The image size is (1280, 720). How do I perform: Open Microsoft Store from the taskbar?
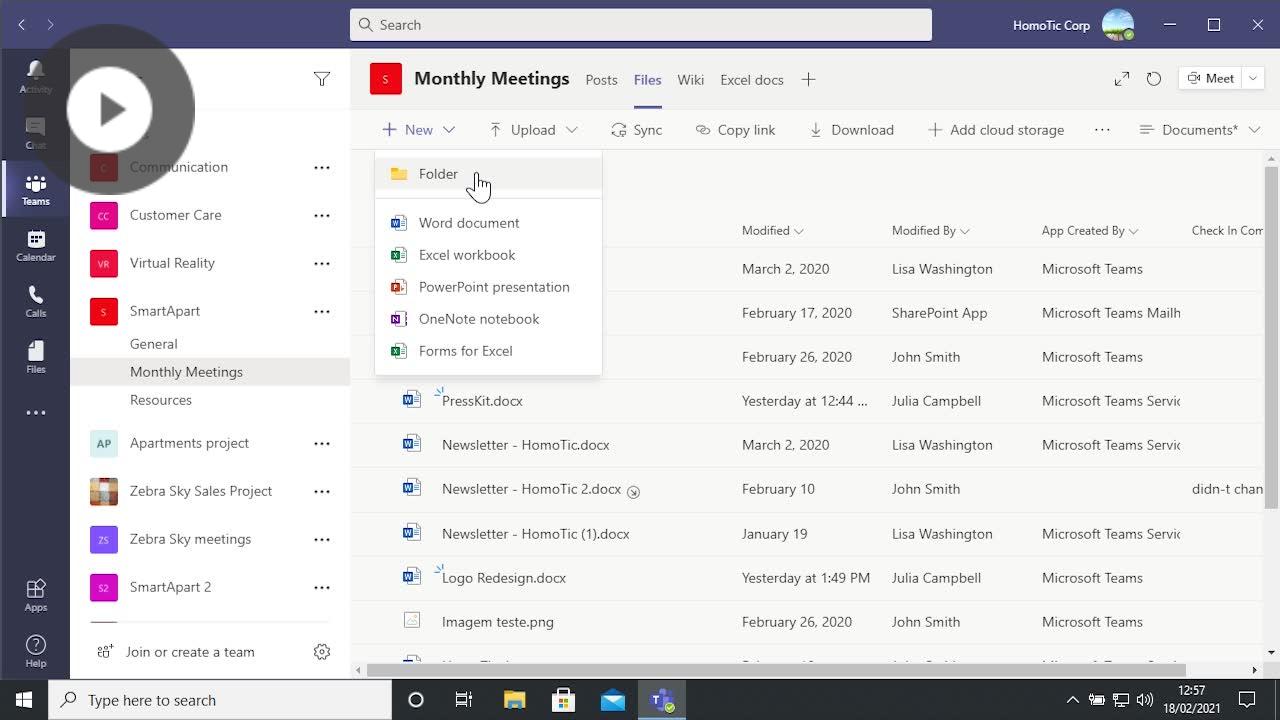(563, 700)
